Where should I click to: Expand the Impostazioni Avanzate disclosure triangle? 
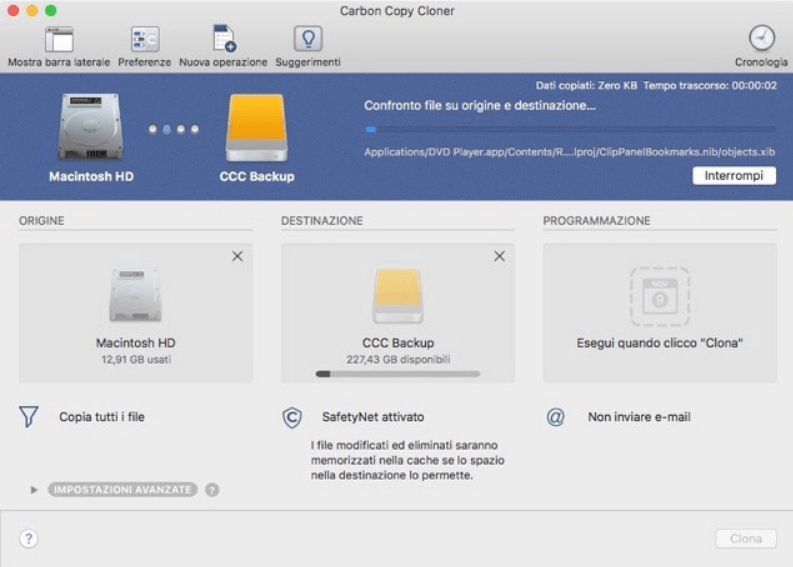[34, 490]
